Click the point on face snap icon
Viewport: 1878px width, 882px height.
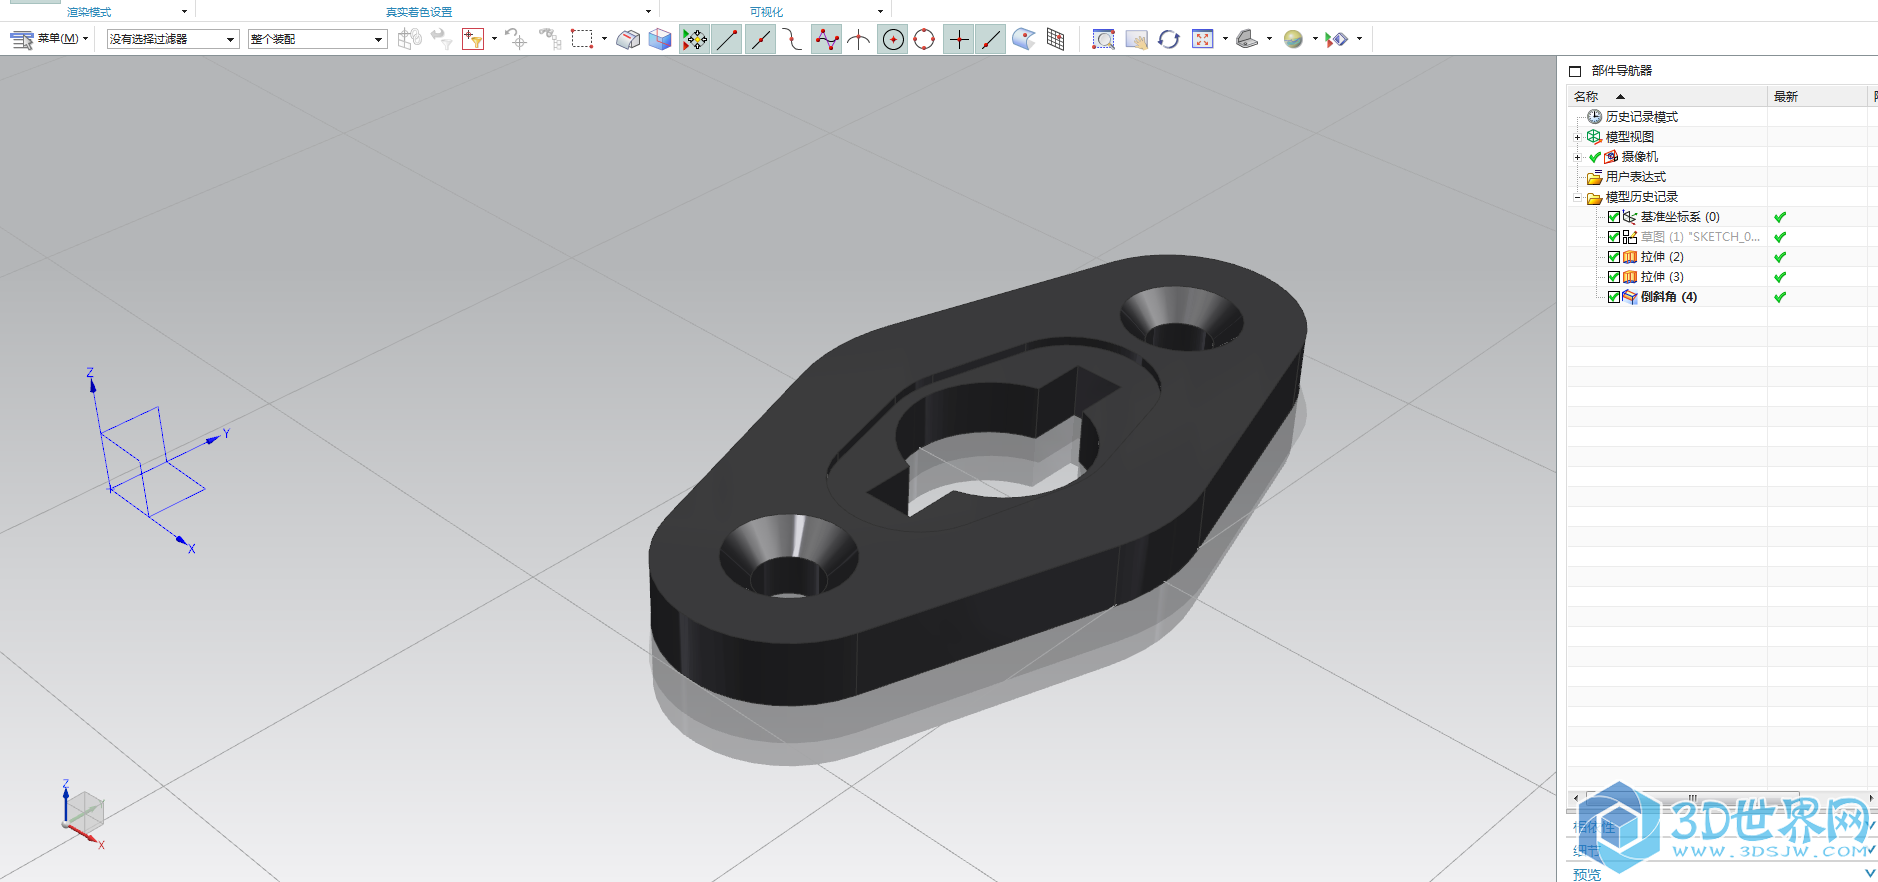tap(1023, 39)
